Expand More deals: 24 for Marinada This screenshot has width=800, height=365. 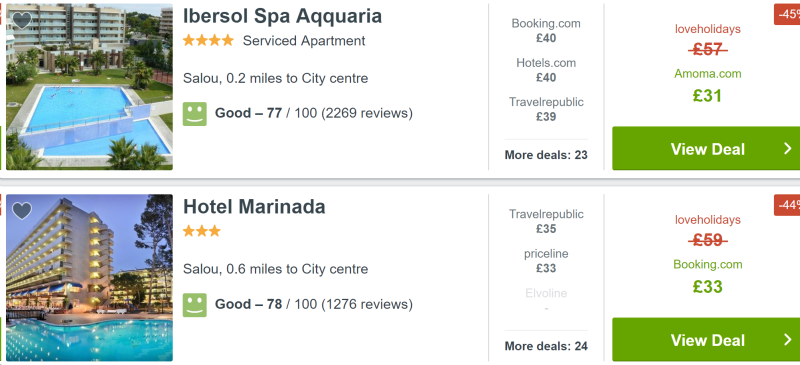pyautogui.click(x=546, y=346)
